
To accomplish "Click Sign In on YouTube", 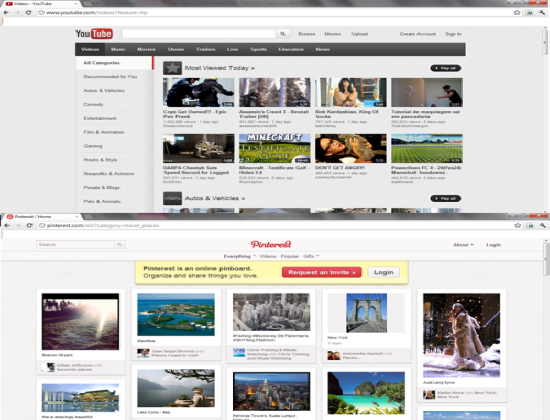I will [453, 34].
